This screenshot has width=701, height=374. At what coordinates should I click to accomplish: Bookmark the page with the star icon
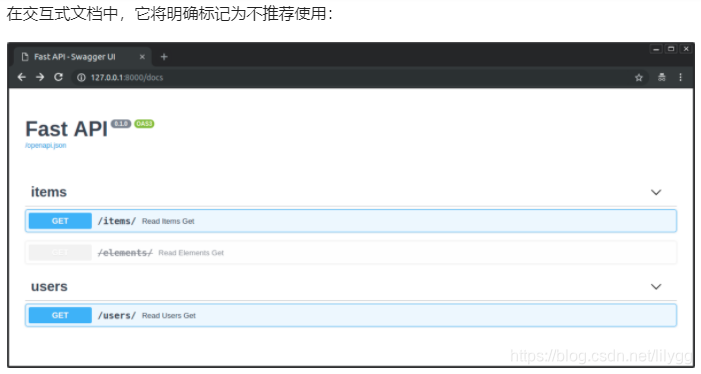(638, 78)
